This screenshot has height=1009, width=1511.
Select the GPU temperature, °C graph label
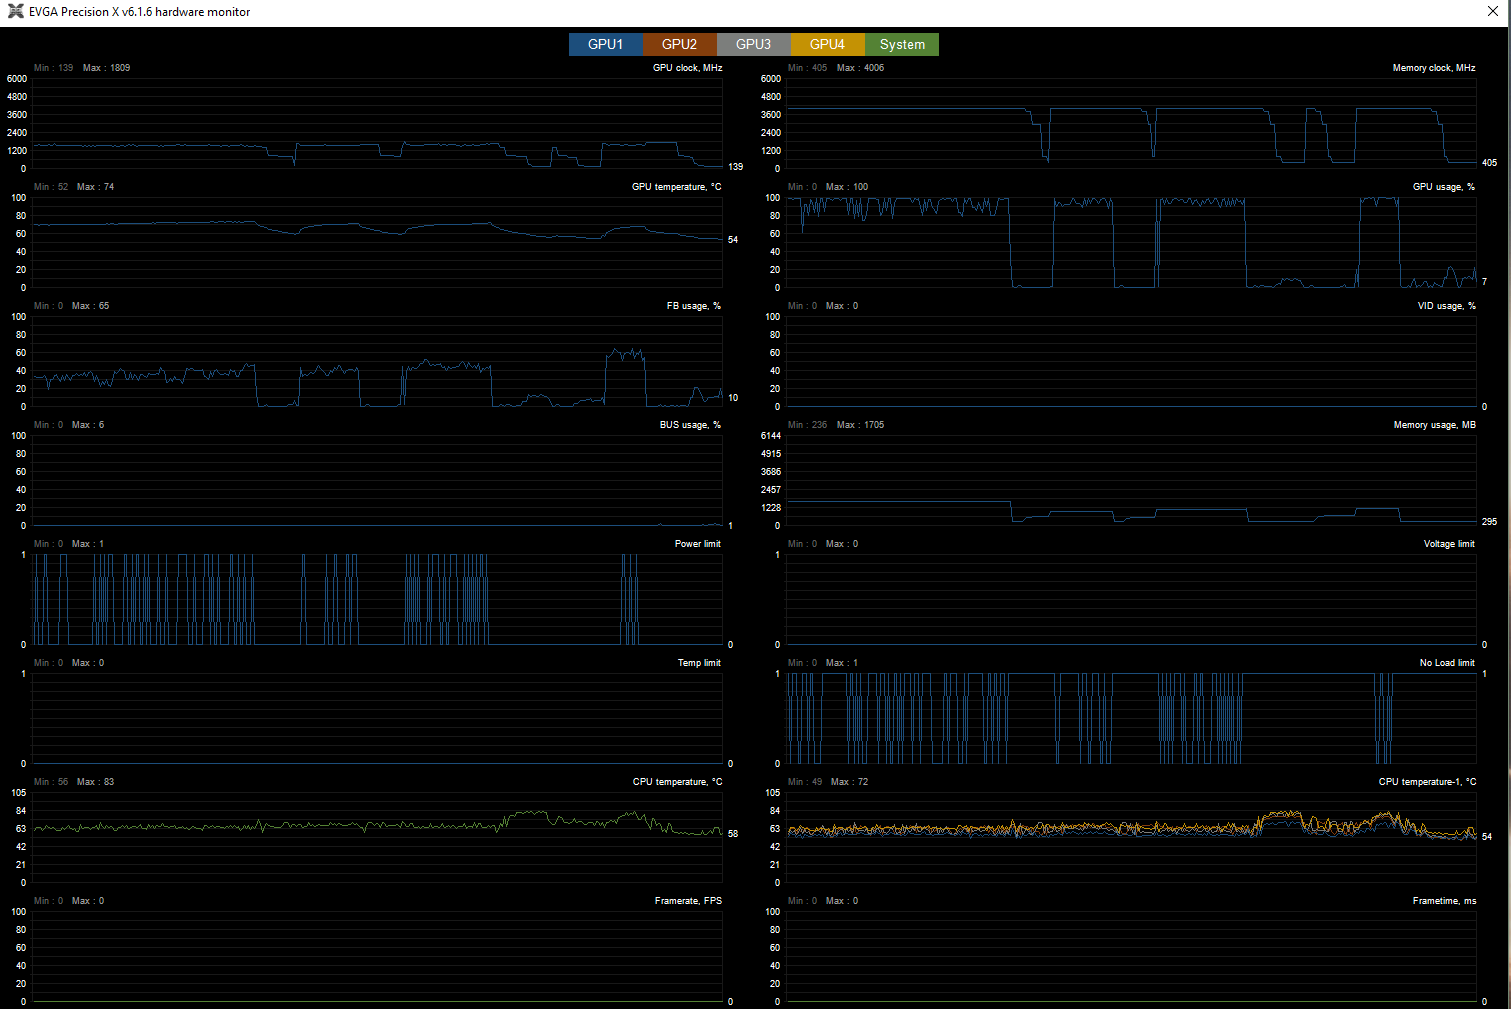tap(676, 187)
